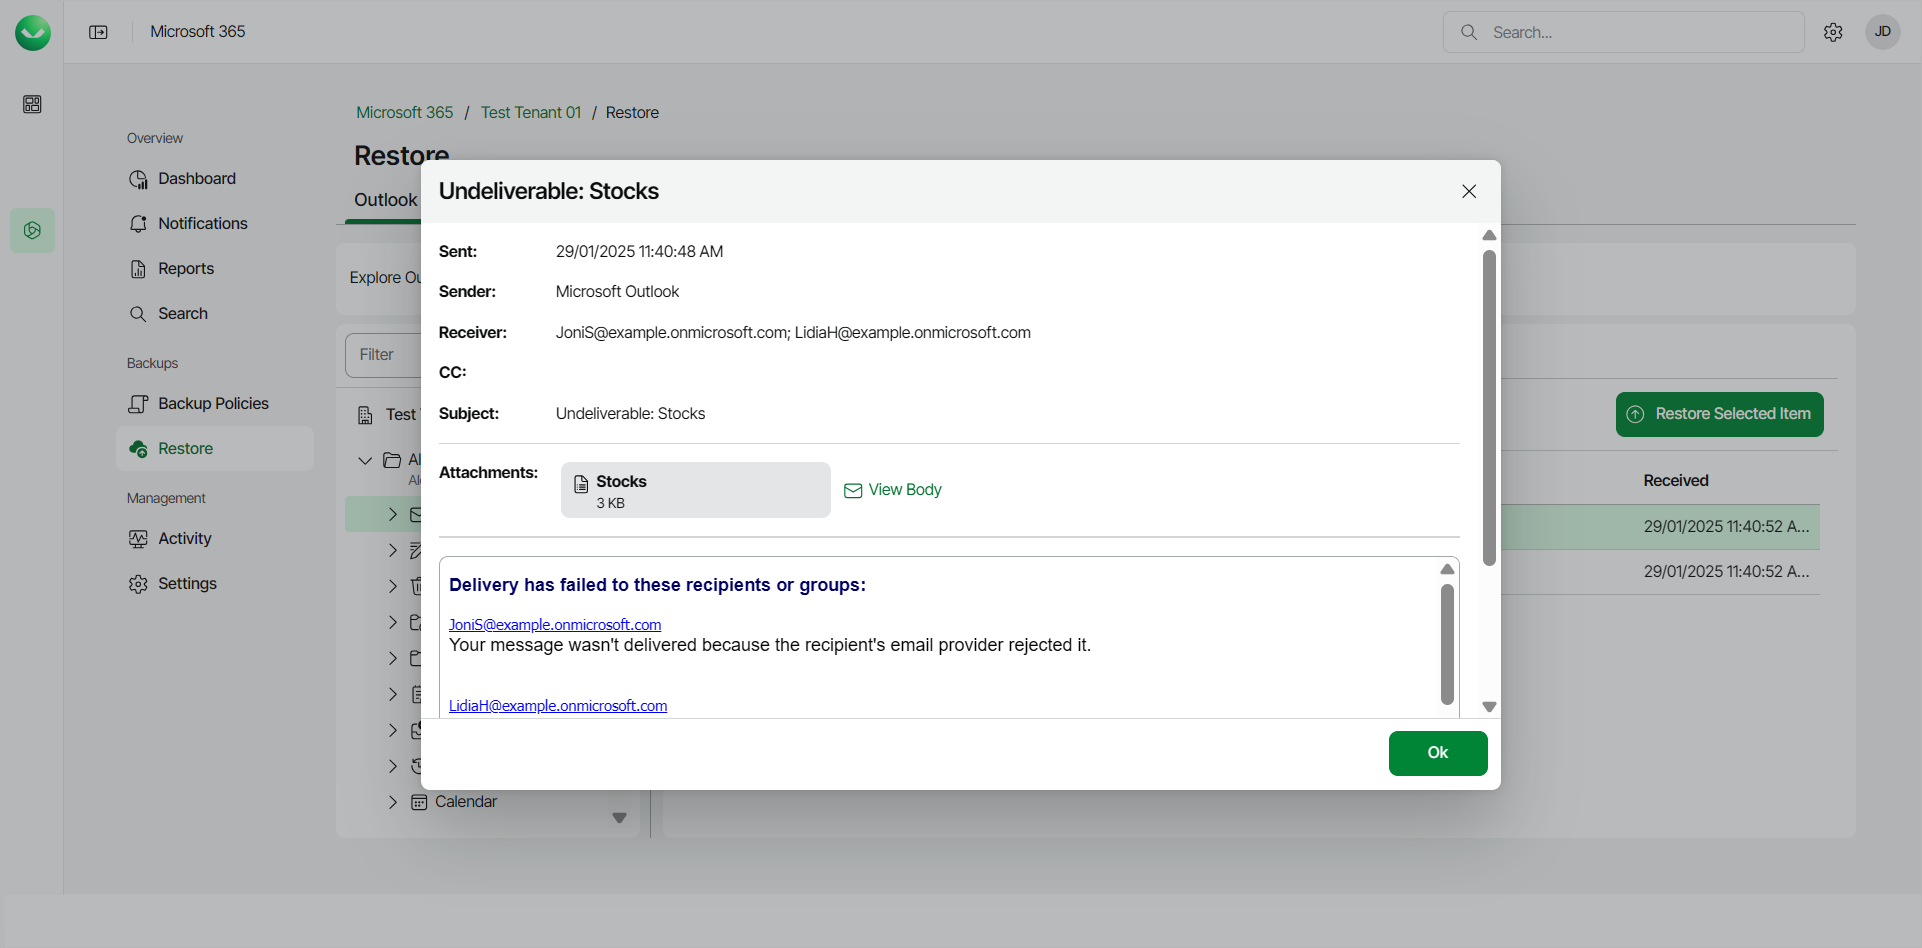Click Restore Selected Item button
Image resolution: width=1922 pixels, height=948 pixels.
1719,414
